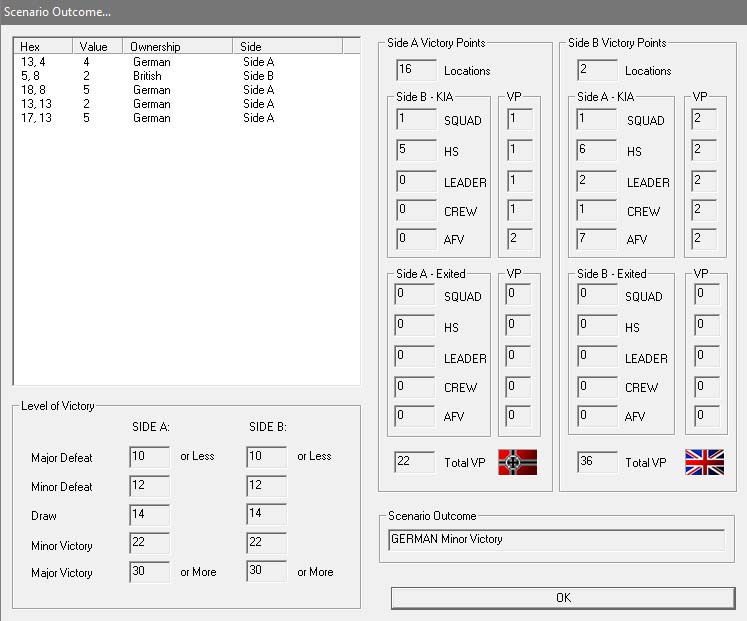Viewport: 747px width, 621px height.
Task: Click Side A KIA AFV count field showing 7
Action: point(597,239)
